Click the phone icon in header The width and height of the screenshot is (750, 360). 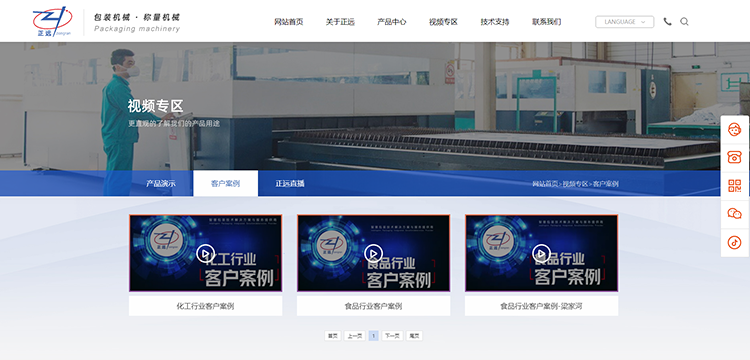[x=667, y=22]
